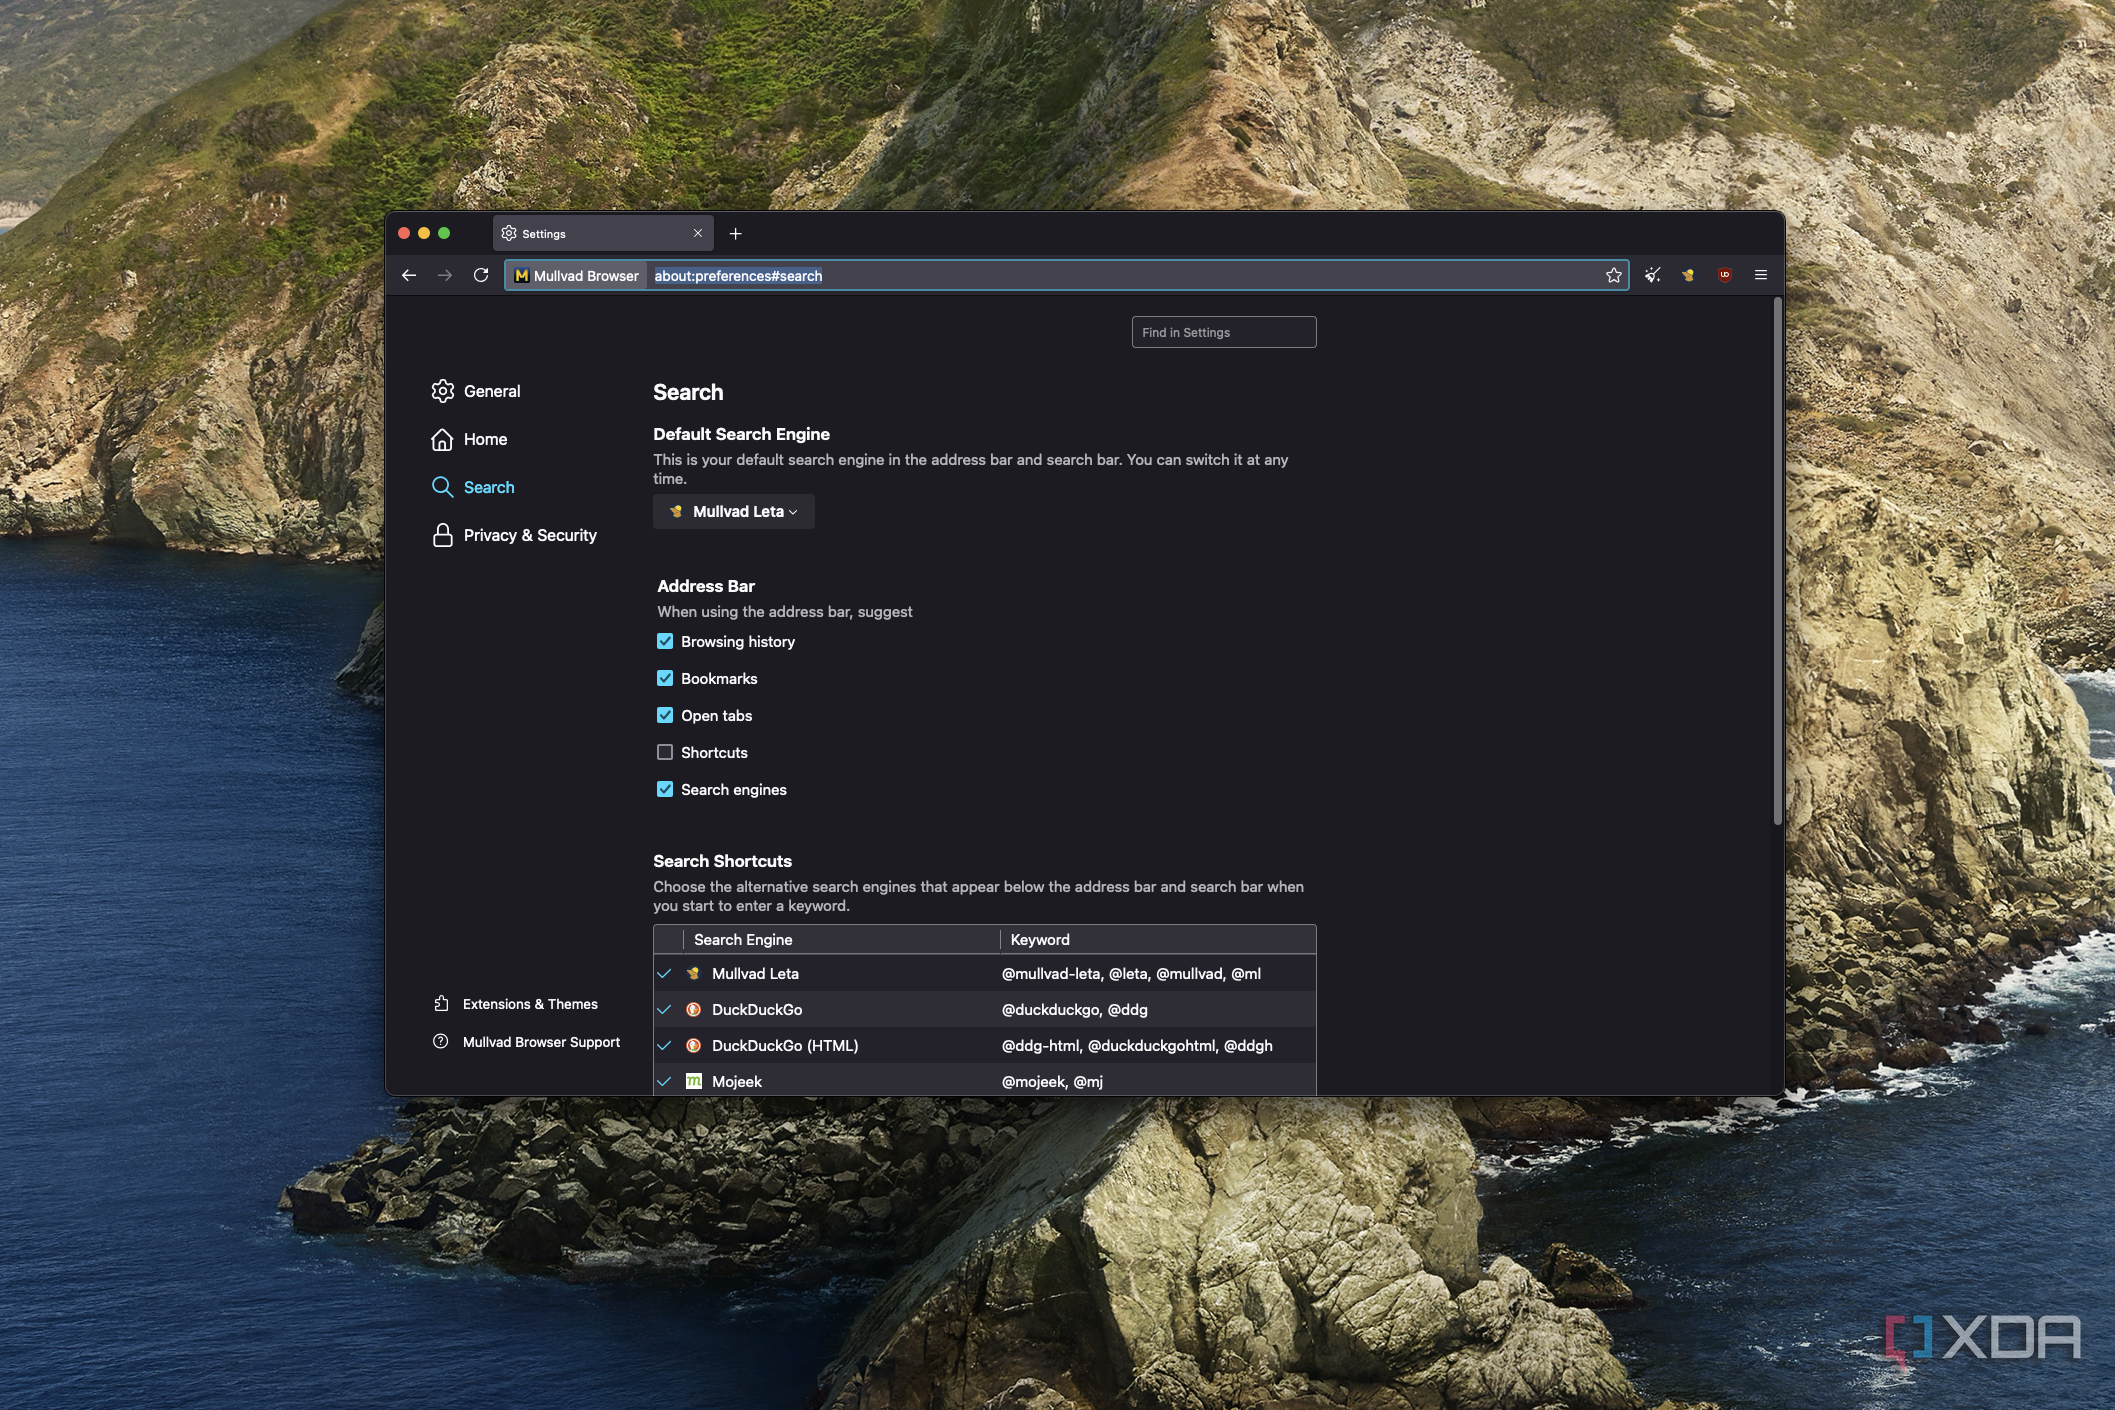Click keyword cell starting with @ddg-html
Viewport: 2115px width, 1410px height.
(1137, 1045)
